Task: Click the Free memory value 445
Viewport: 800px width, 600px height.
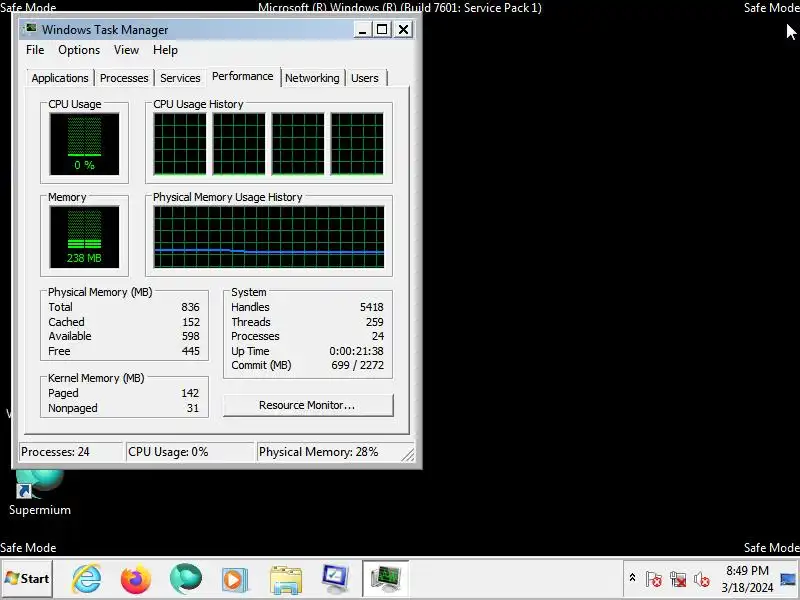Action: pos(191,351)
